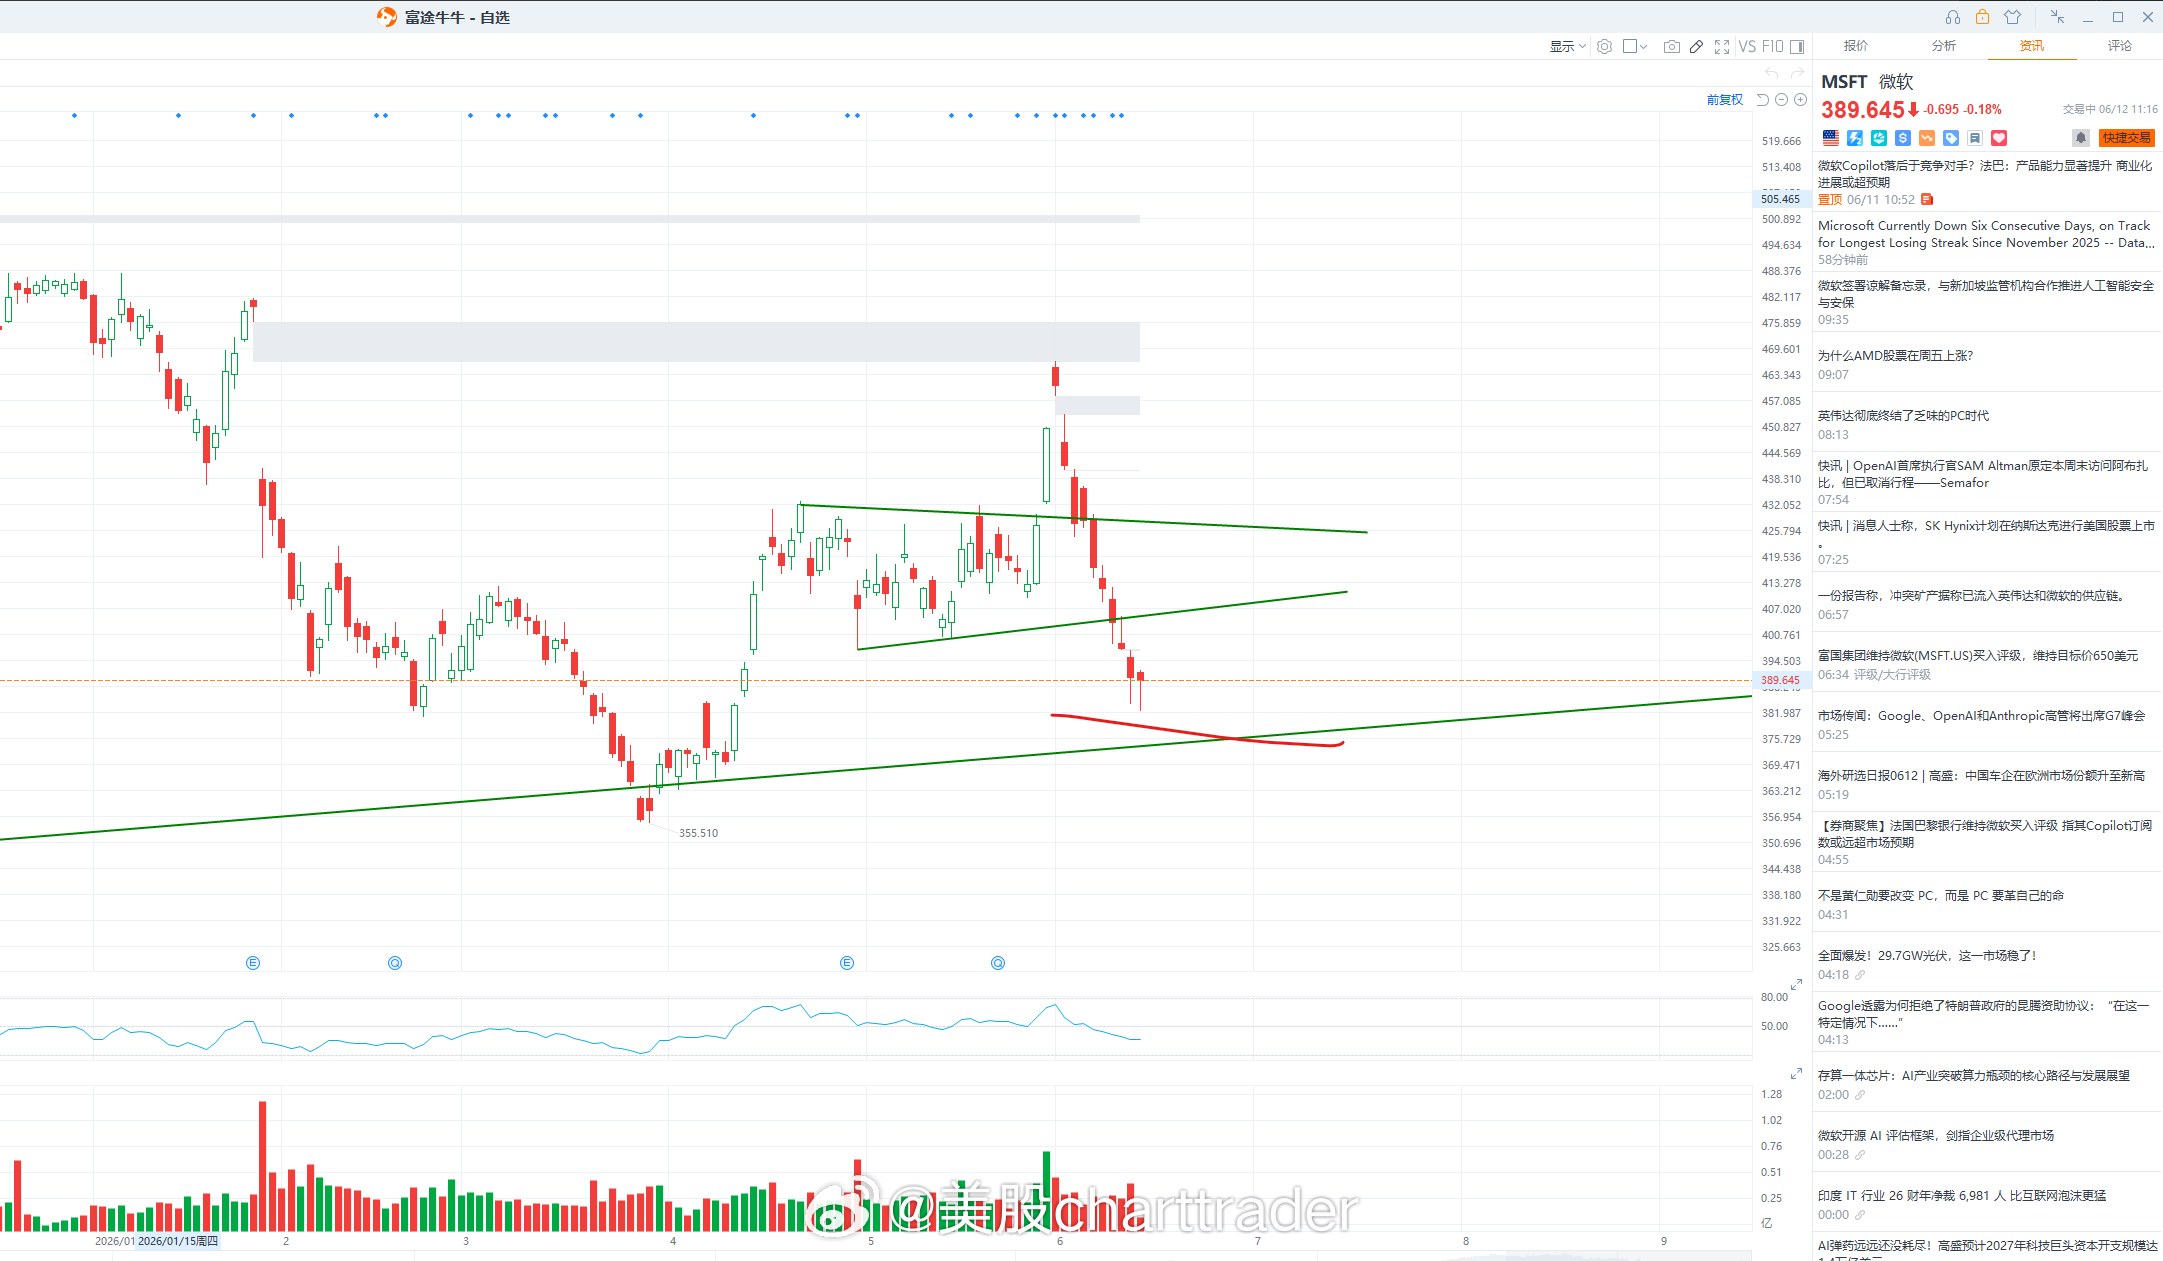Screen dimensions: 2163x1261
Task: Open VS stock comparison
Action: click(1747, 46)
